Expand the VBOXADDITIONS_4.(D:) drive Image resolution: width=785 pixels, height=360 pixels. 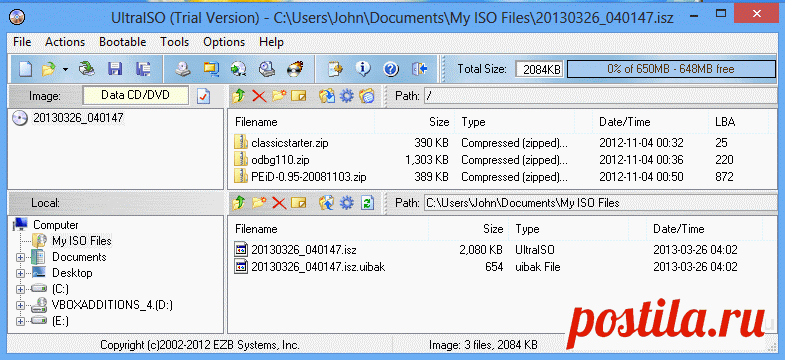pyautogui.click(x=21, y=305)
